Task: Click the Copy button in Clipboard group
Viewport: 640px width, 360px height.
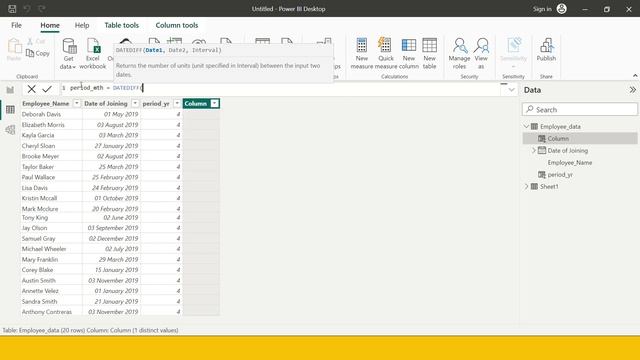Action: tap(38, 53)
